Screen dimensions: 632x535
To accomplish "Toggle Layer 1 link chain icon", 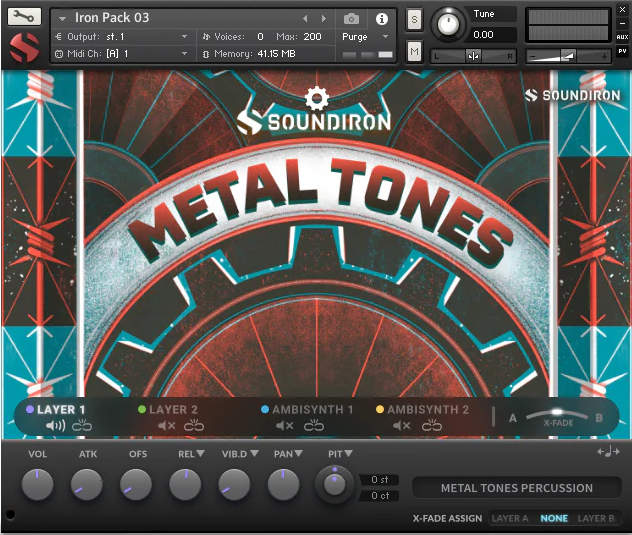I will (82, 425).
